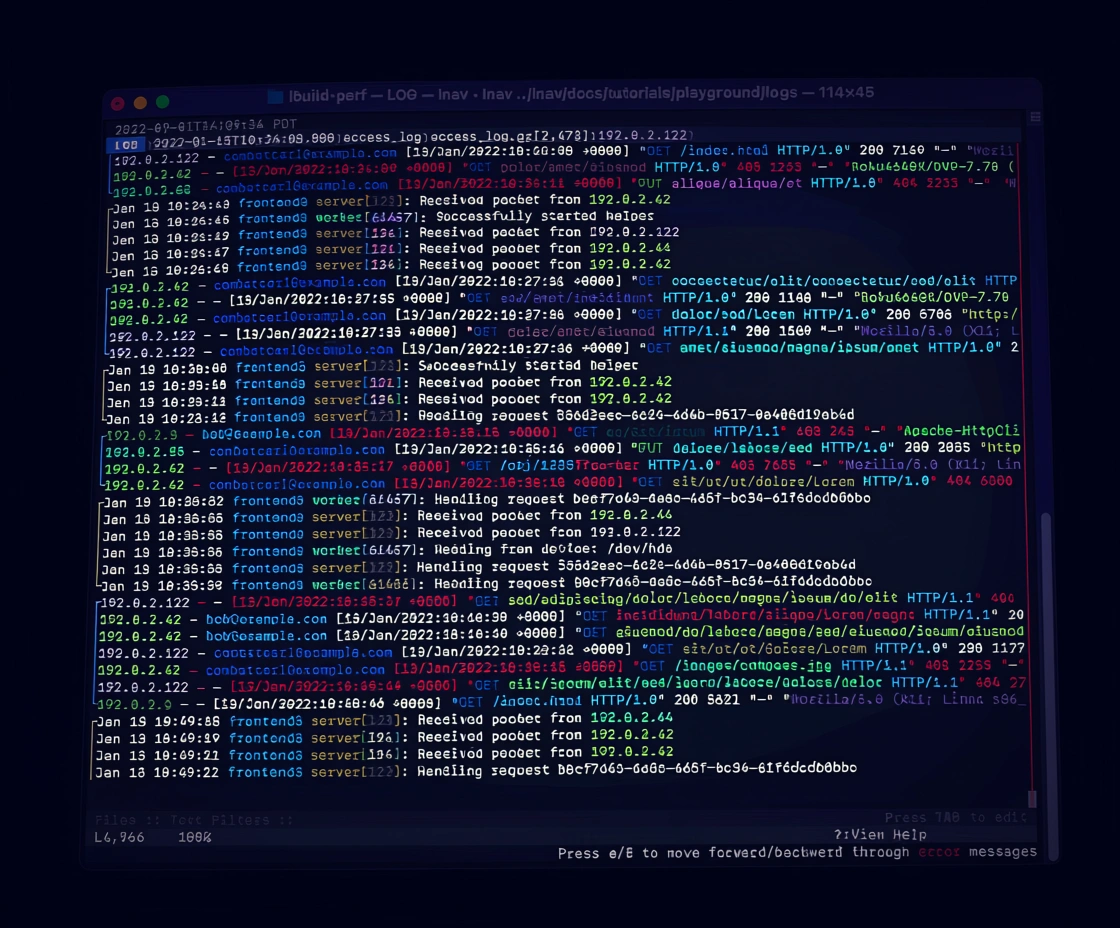Minimize the window using the yellow button
Screen dimensions: 1120x928
coord(140,102)
